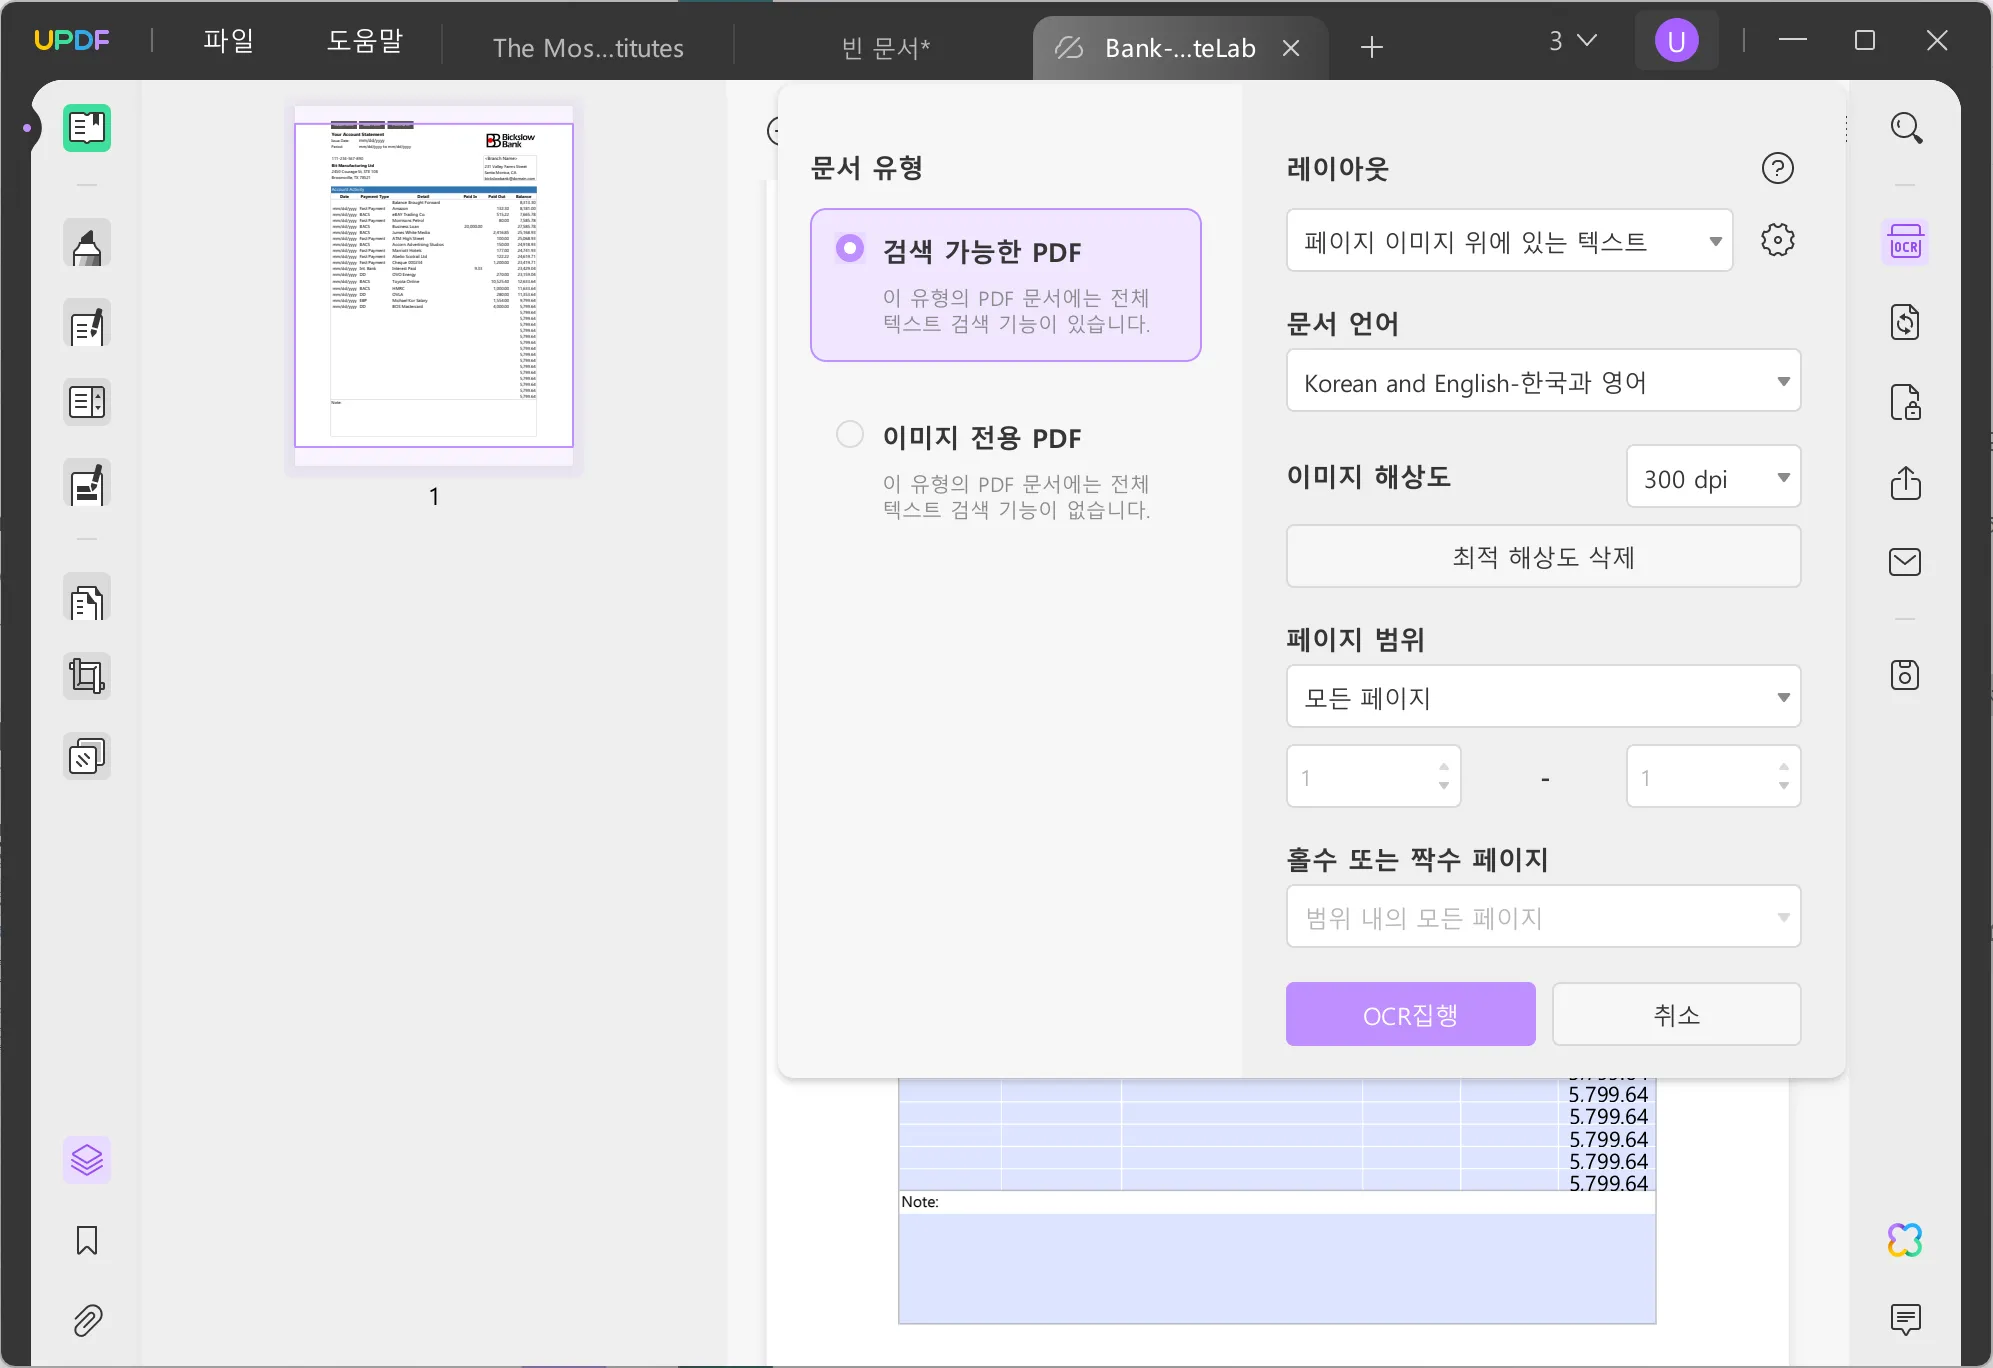Open the UPDF AI assistant icon
This screenshot has width=1993, height=1368.
click(1905, 1240)
